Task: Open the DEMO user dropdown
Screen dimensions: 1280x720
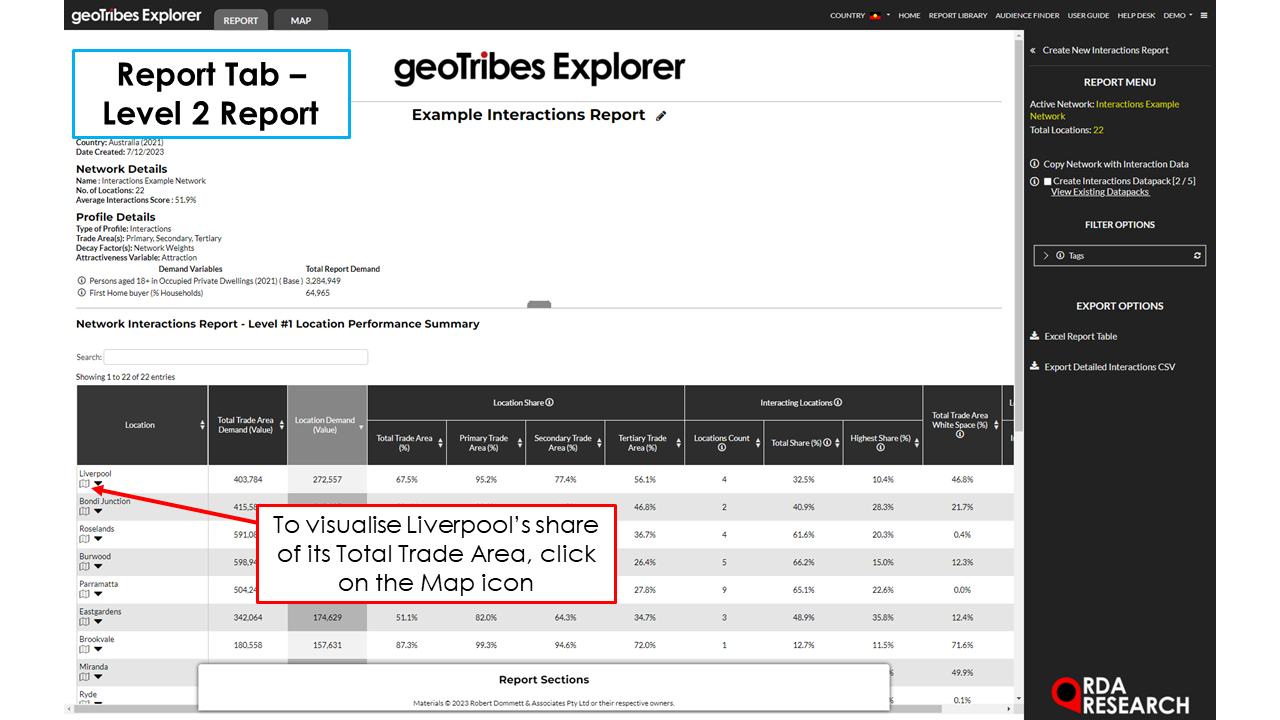Action: tap(1178, 16)
